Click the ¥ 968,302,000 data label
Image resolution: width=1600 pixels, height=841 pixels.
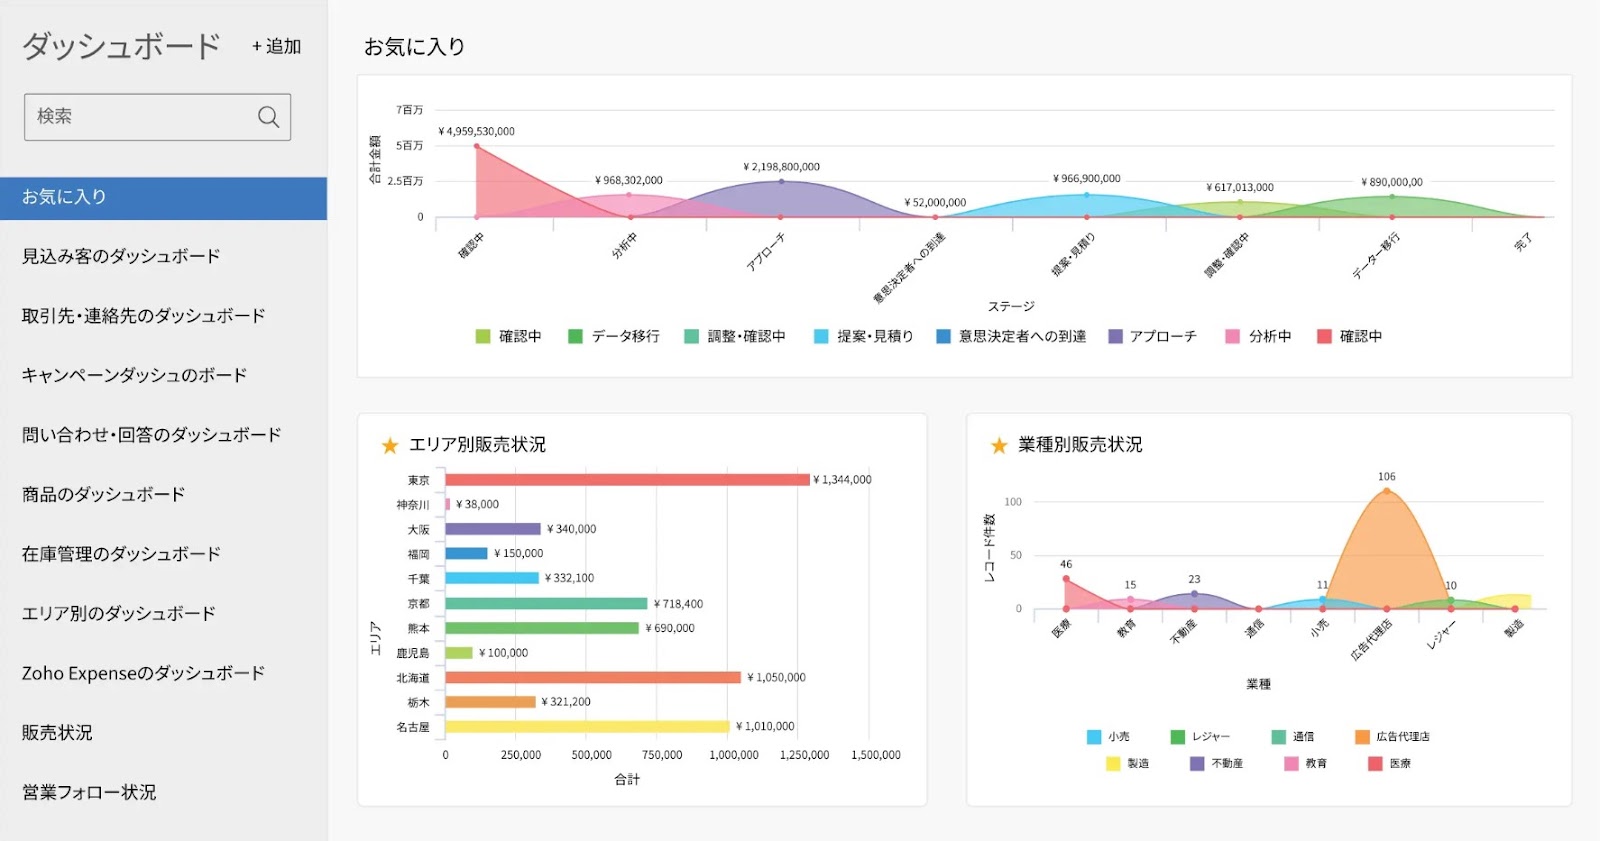point(629,181)
